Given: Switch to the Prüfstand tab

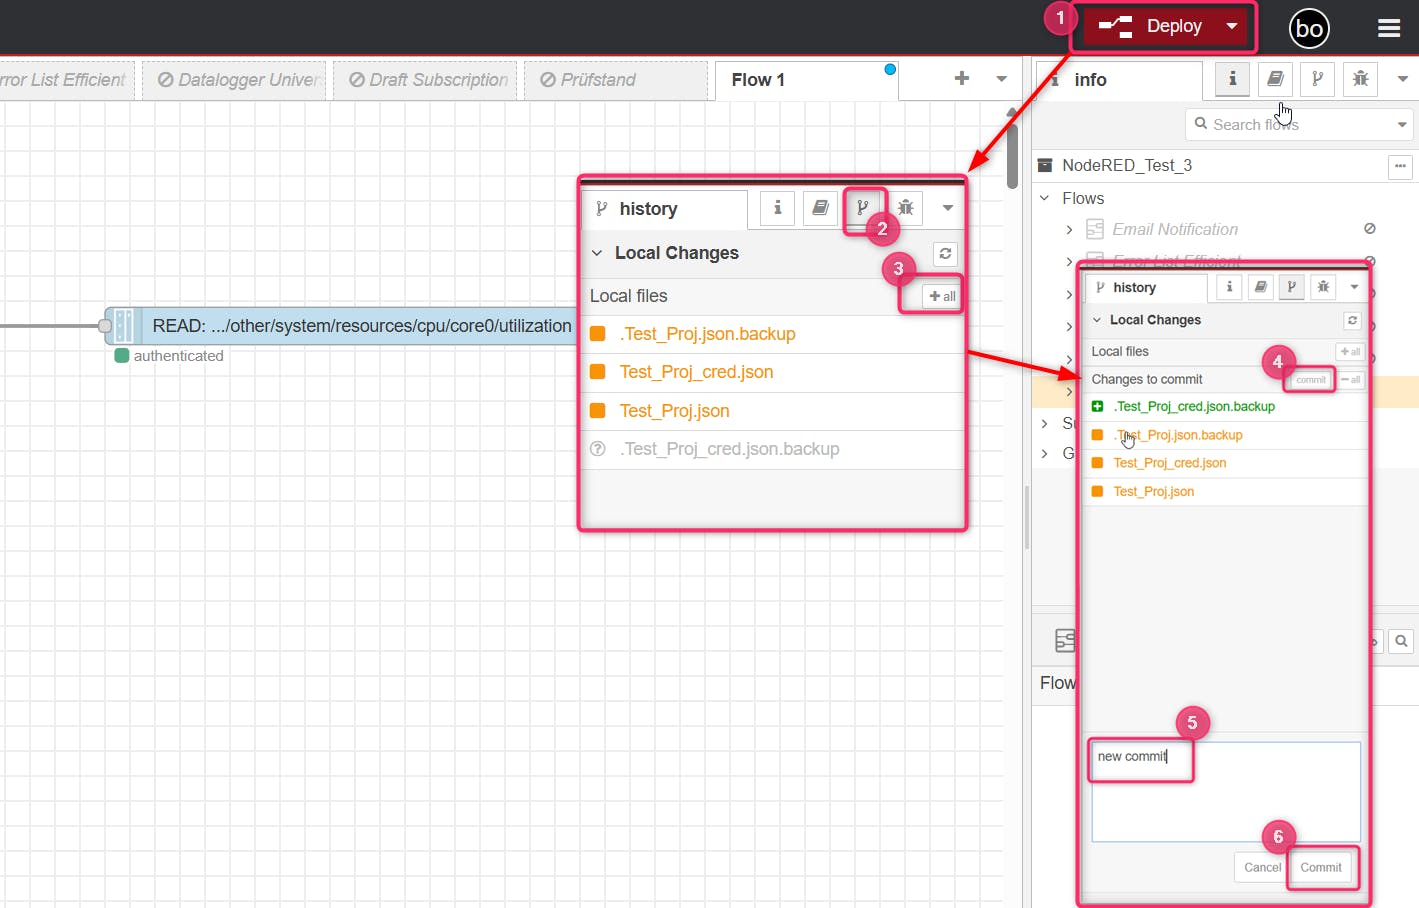Looking at the screenshot, I should [x=597, y=80].
